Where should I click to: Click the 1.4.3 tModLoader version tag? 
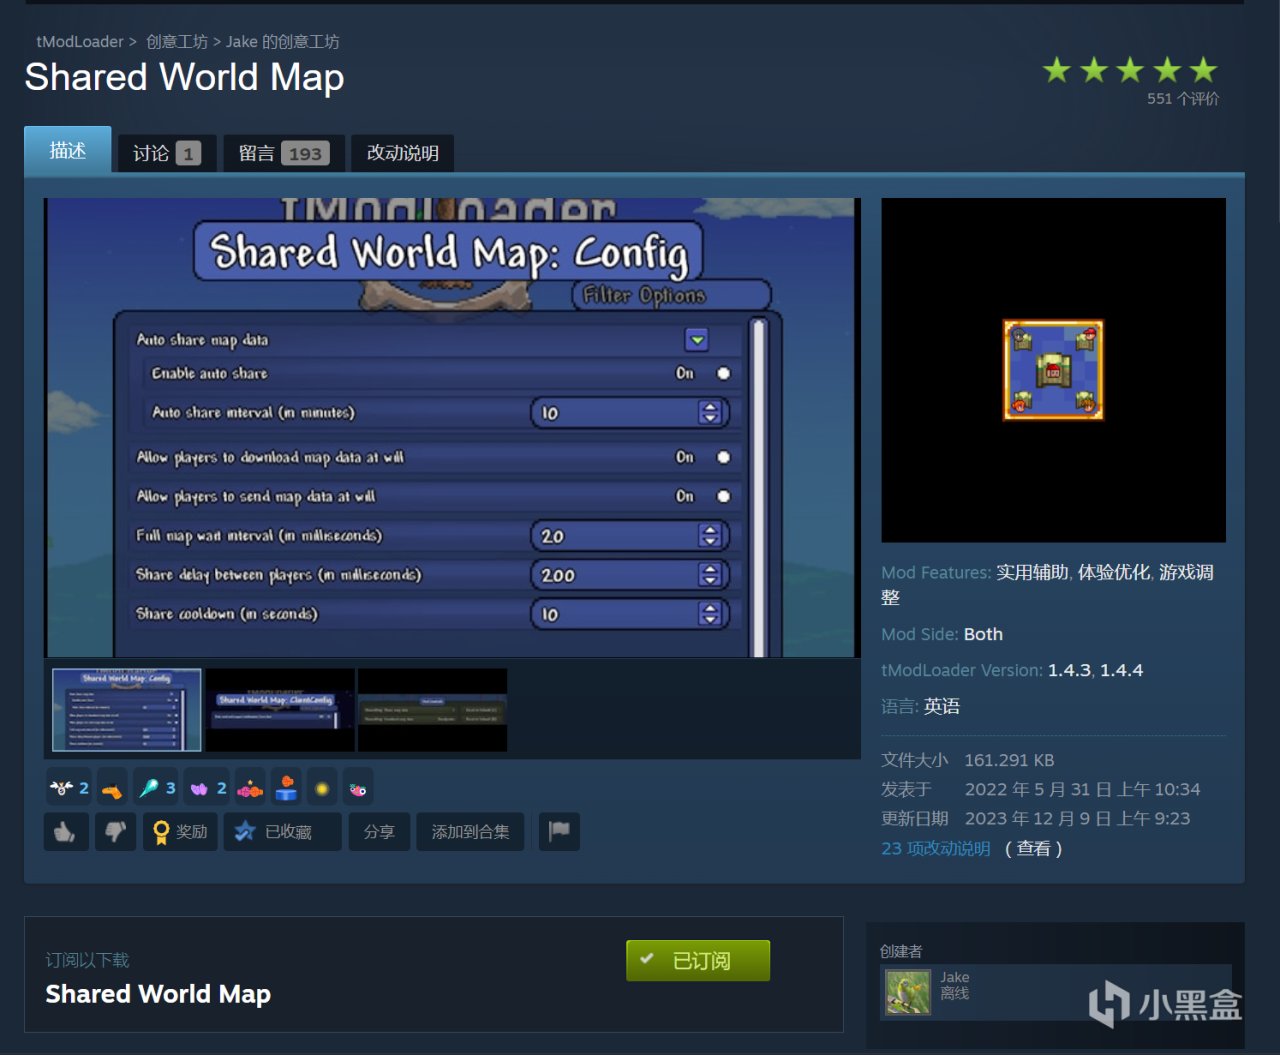click(x=1069, y=670)
